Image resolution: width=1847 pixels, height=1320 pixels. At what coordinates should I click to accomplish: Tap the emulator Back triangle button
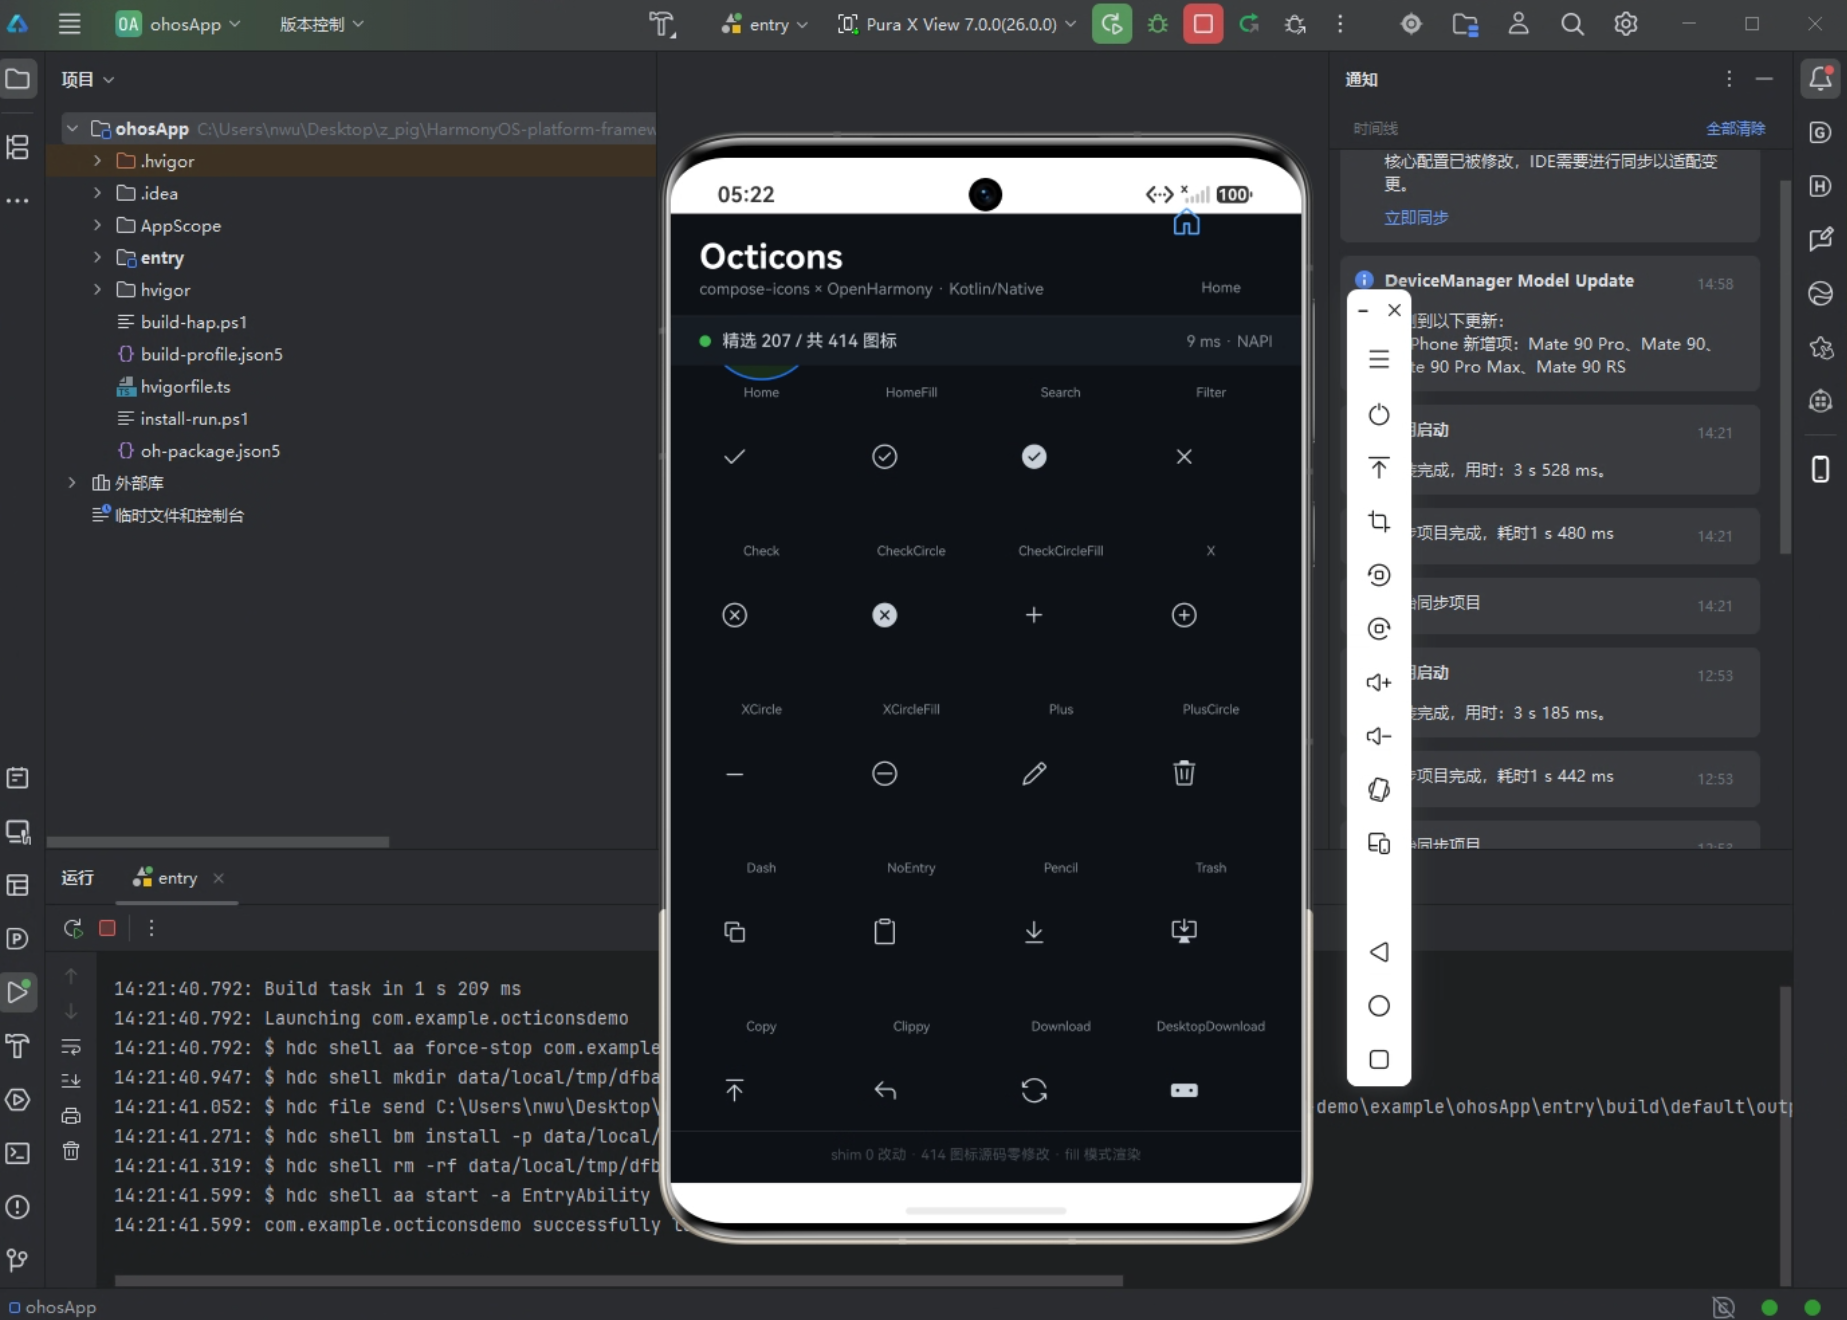click(x=1379, y=951)
